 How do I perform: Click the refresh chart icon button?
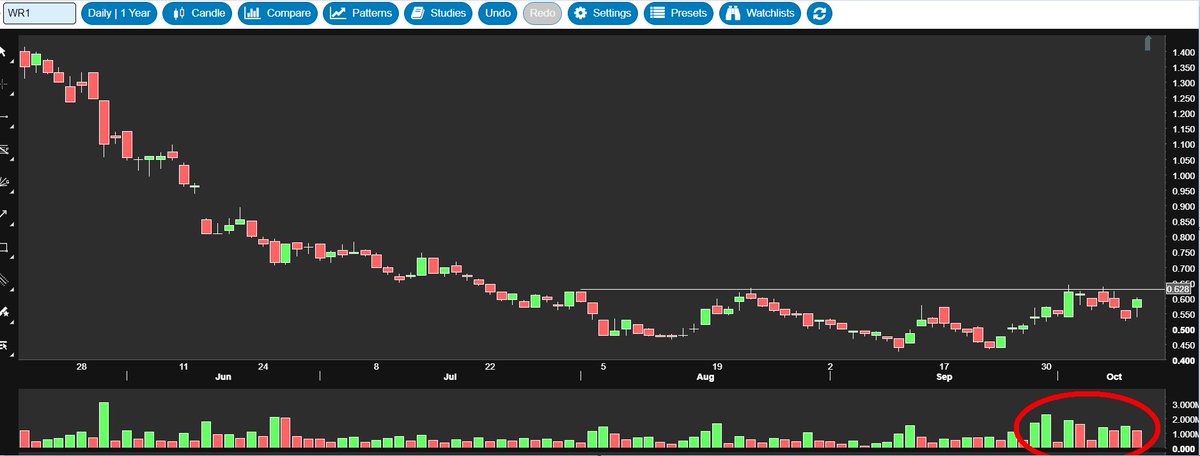point(821,14)
